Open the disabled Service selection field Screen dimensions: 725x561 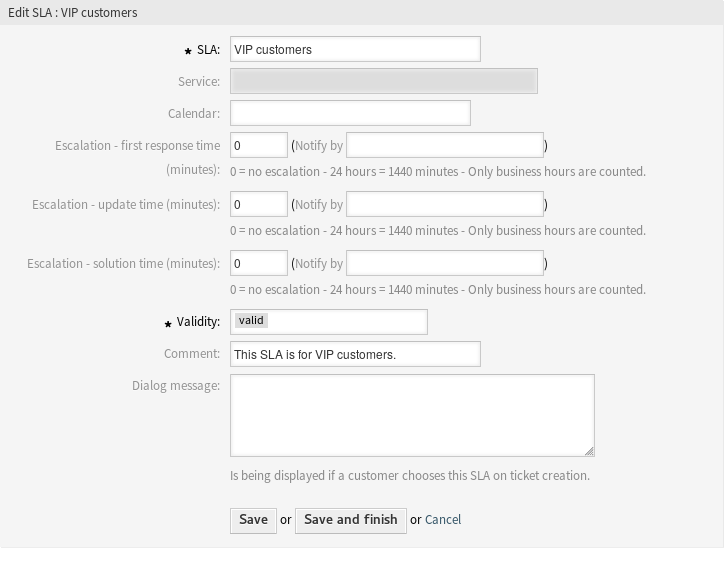(x=384, y=81)
